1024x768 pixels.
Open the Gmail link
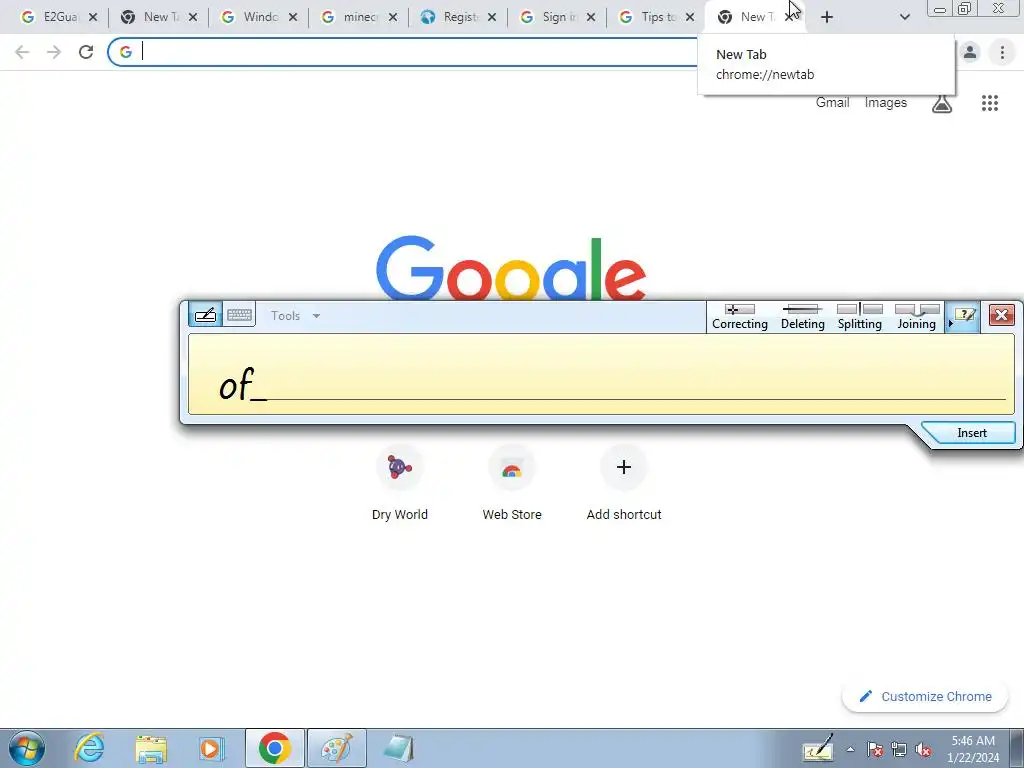[x=832, y=103]
